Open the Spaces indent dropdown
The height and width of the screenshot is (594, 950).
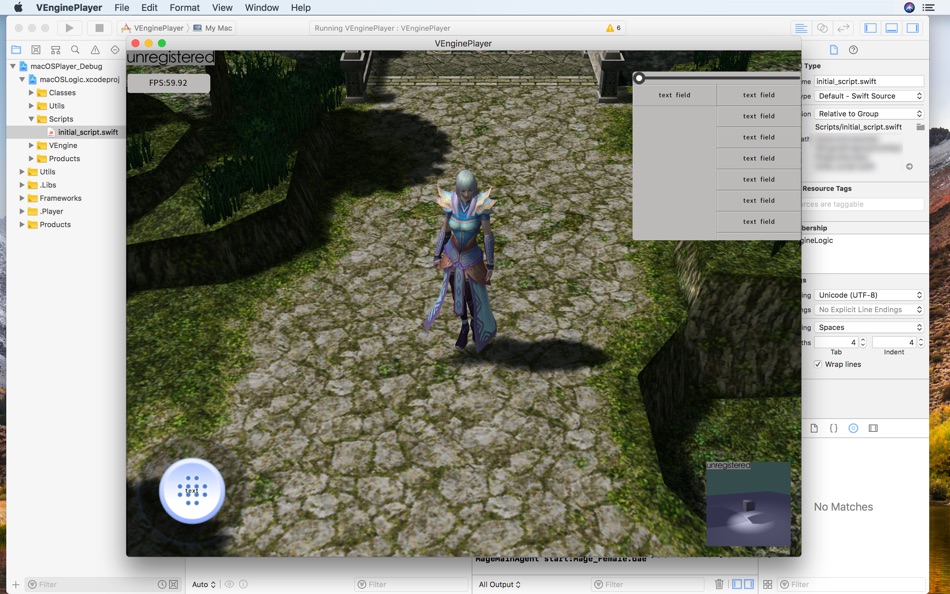[869, 327]
